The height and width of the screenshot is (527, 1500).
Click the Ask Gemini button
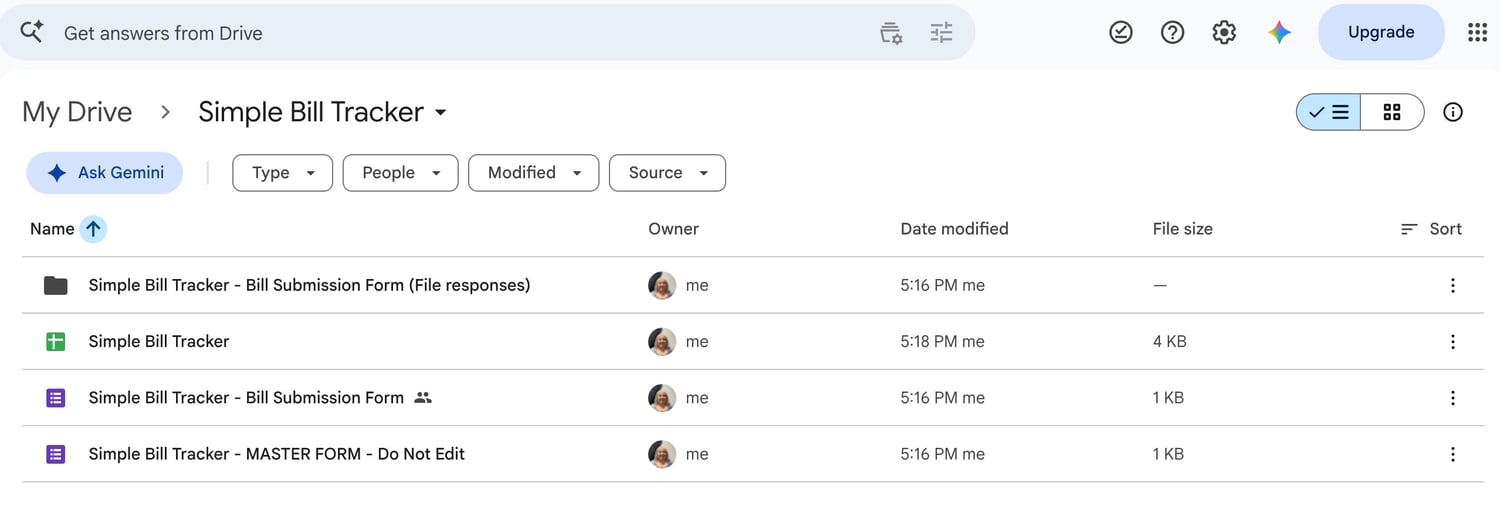pos(105,173)
